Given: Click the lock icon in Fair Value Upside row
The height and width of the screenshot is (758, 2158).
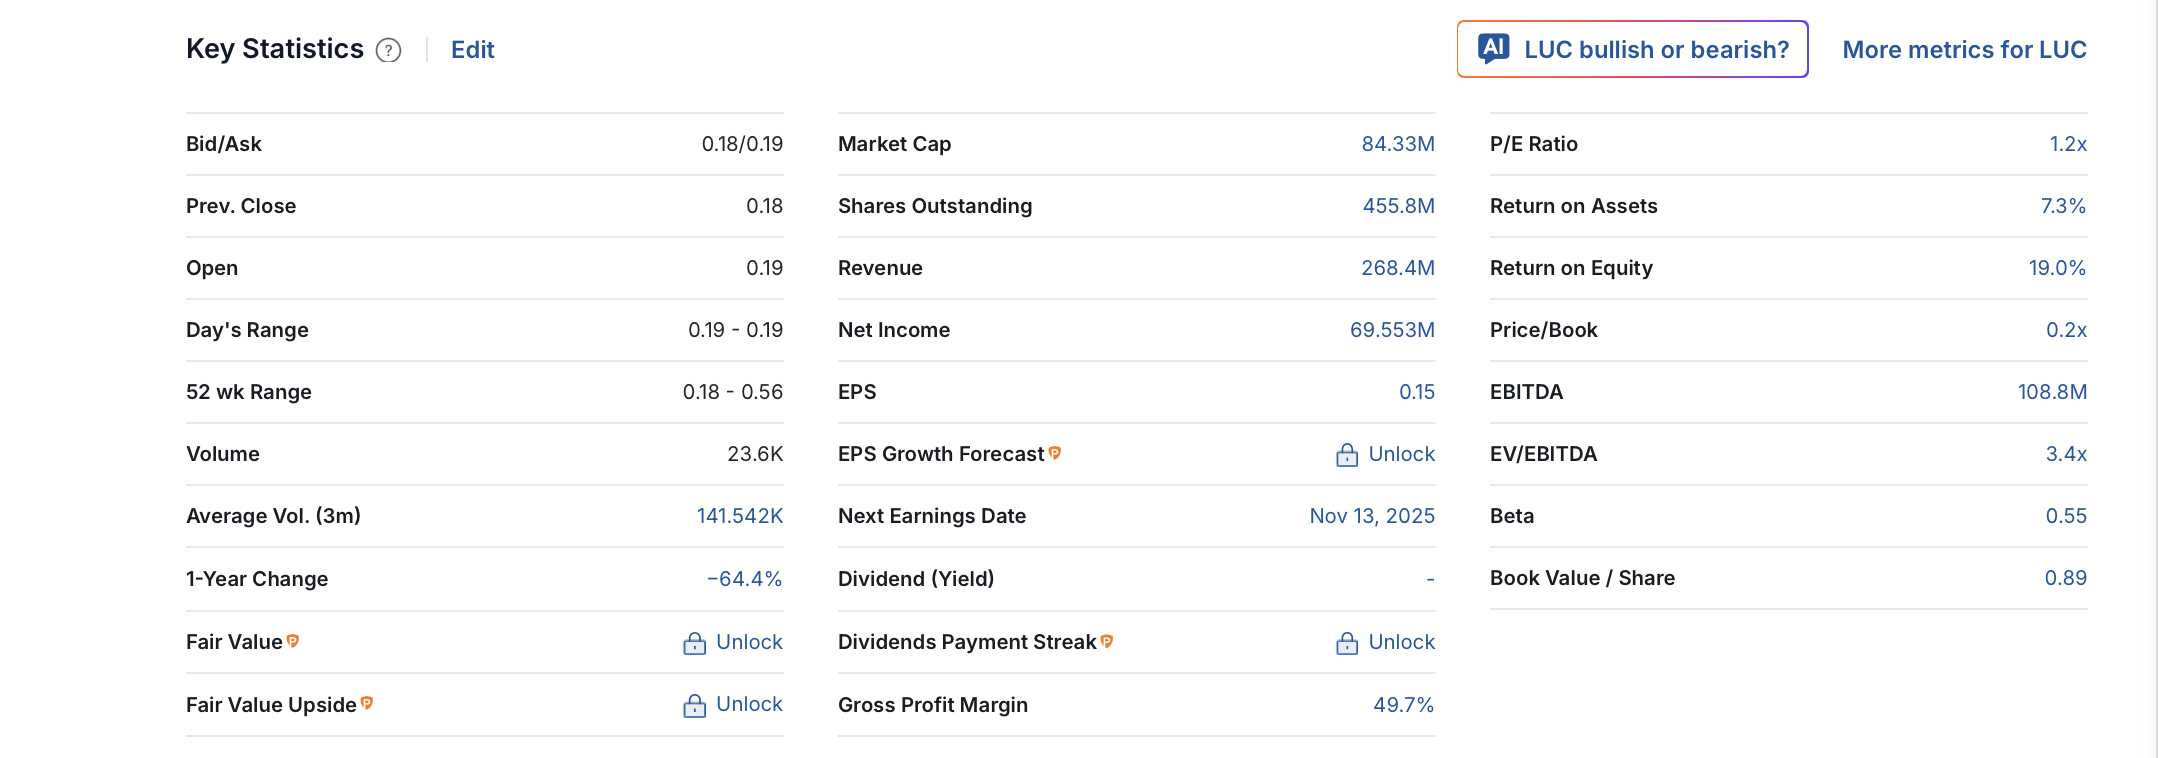Looking at the screenshot, I should [x=694, y=706].
